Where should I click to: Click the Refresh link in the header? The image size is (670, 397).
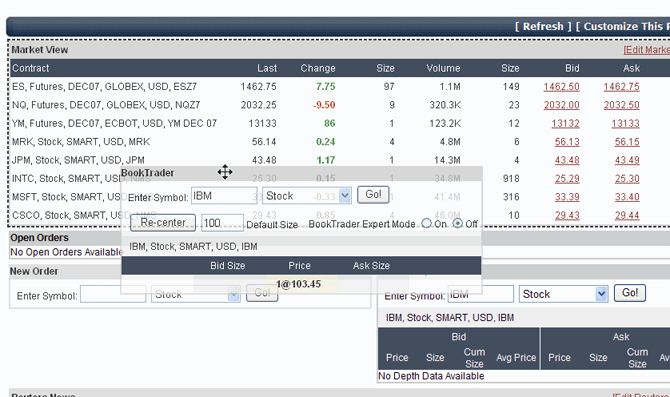tap(543, 26)
